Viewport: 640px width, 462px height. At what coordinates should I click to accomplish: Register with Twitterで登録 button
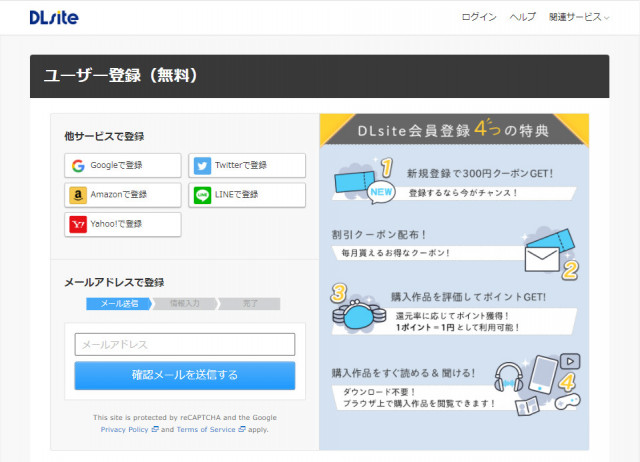[x=247, y=165]
